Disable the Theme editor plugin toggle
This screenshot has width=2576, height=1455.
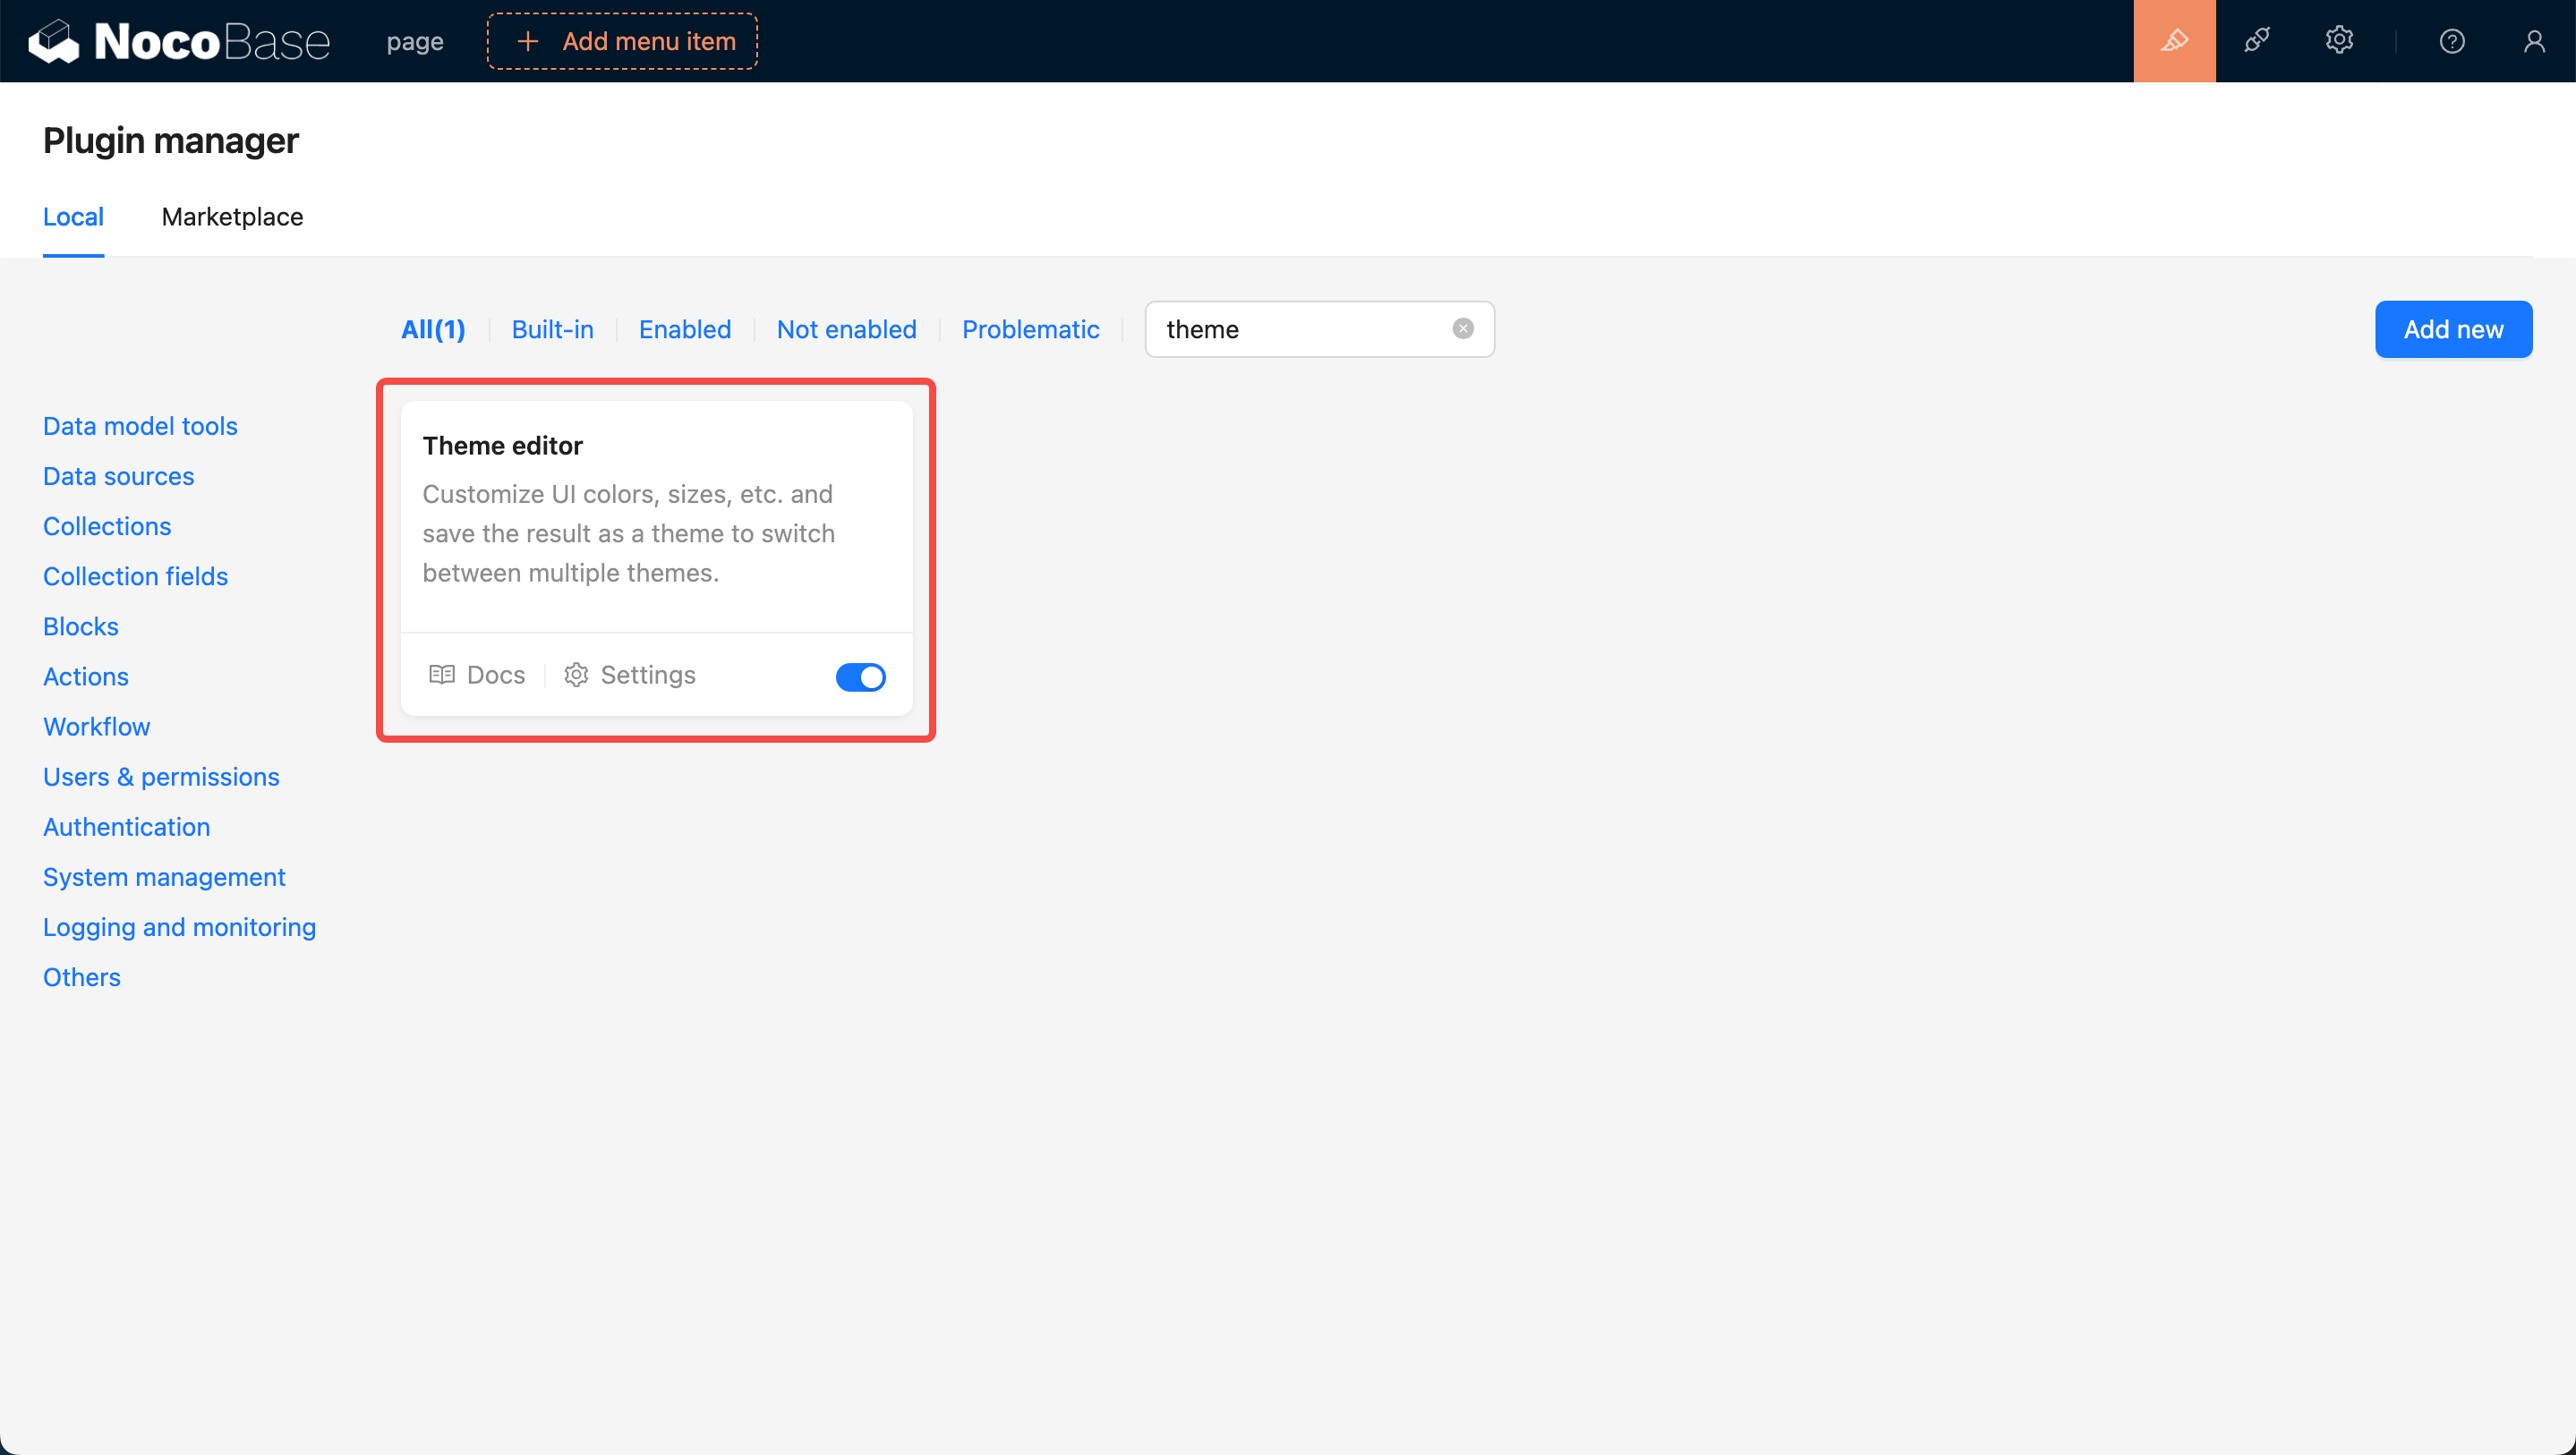860,677
